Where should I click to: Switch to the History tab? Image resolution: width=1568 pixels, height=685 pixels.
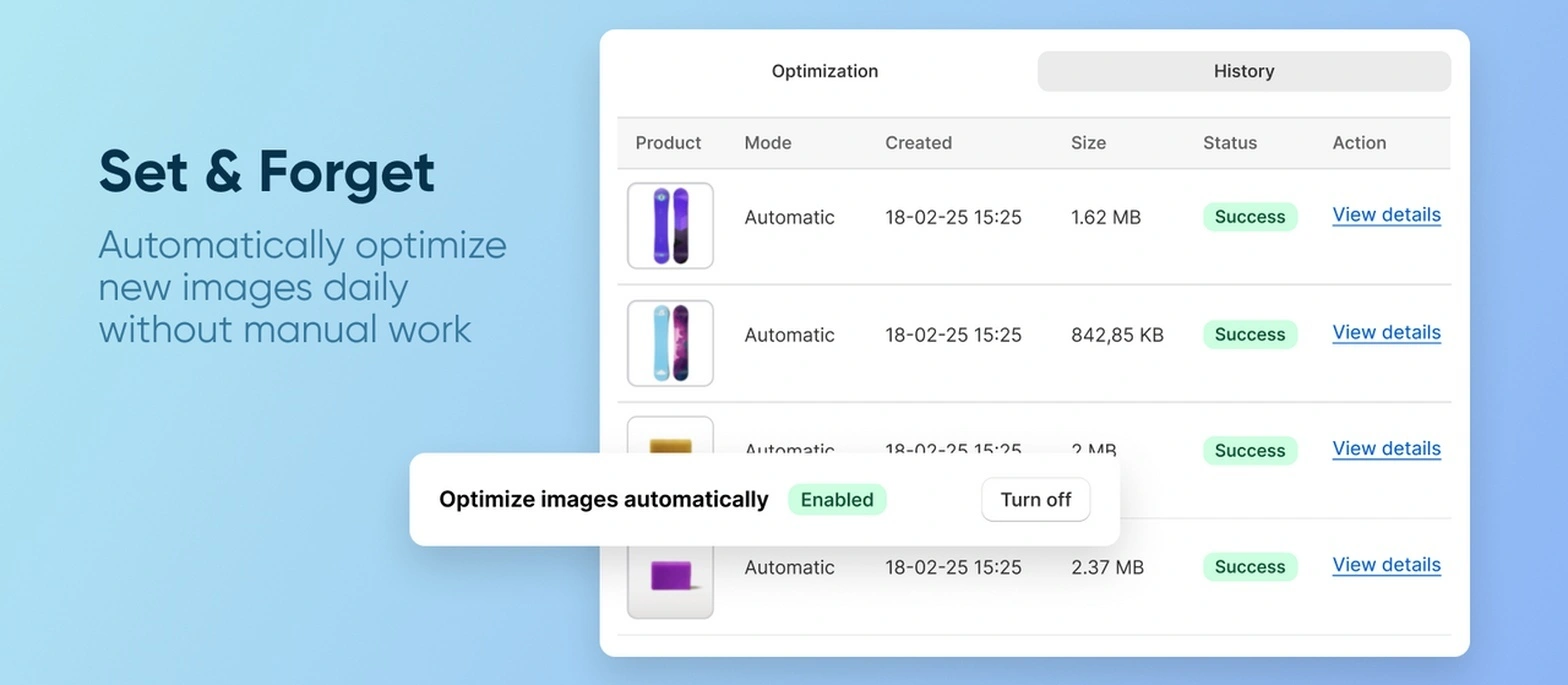[1243, 72]
